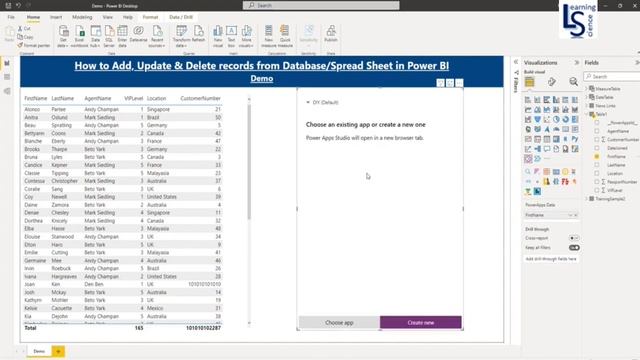Insert a New visual from ribbon
640x360 pixels.
click(x=218, y=36)
